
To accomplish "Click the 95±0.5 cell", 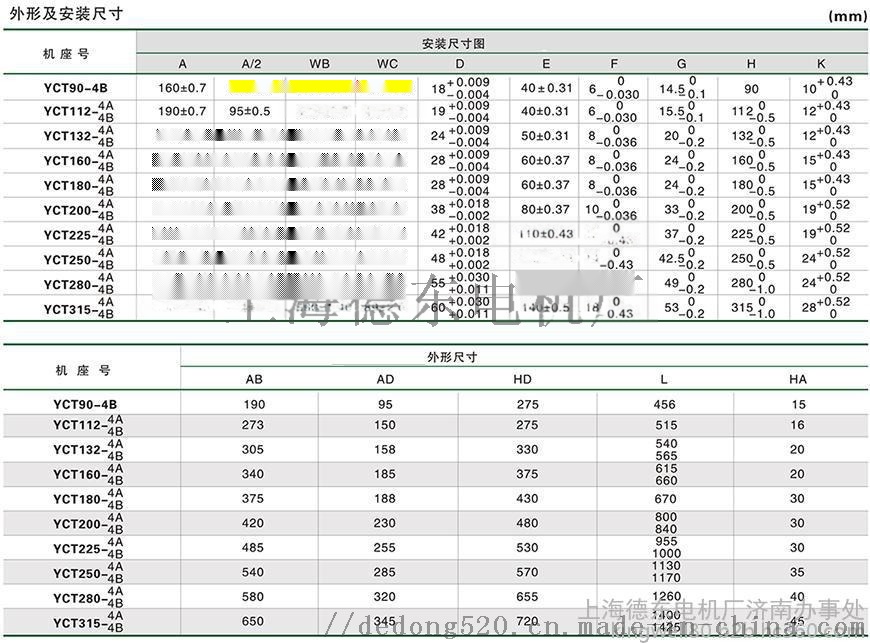I will [250, 111].
